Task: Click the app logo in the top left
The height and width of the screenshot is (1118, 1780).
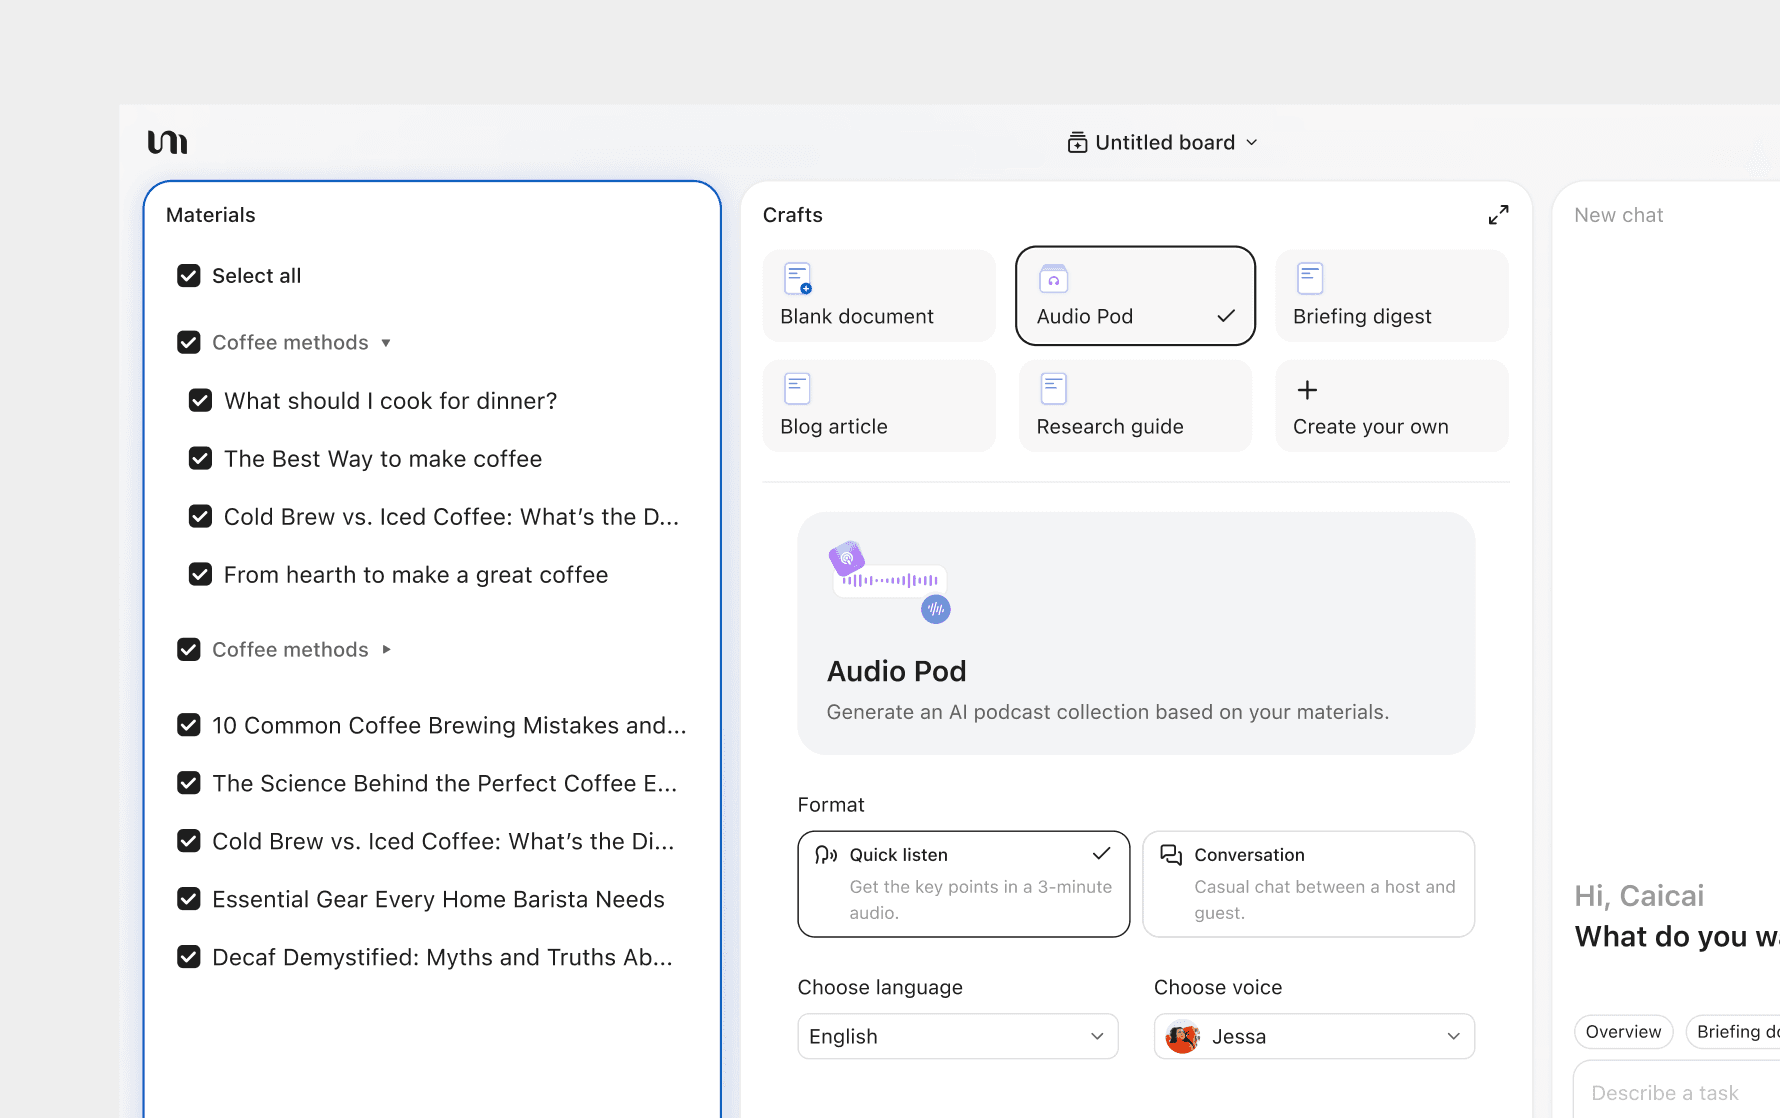Action: 167,142
